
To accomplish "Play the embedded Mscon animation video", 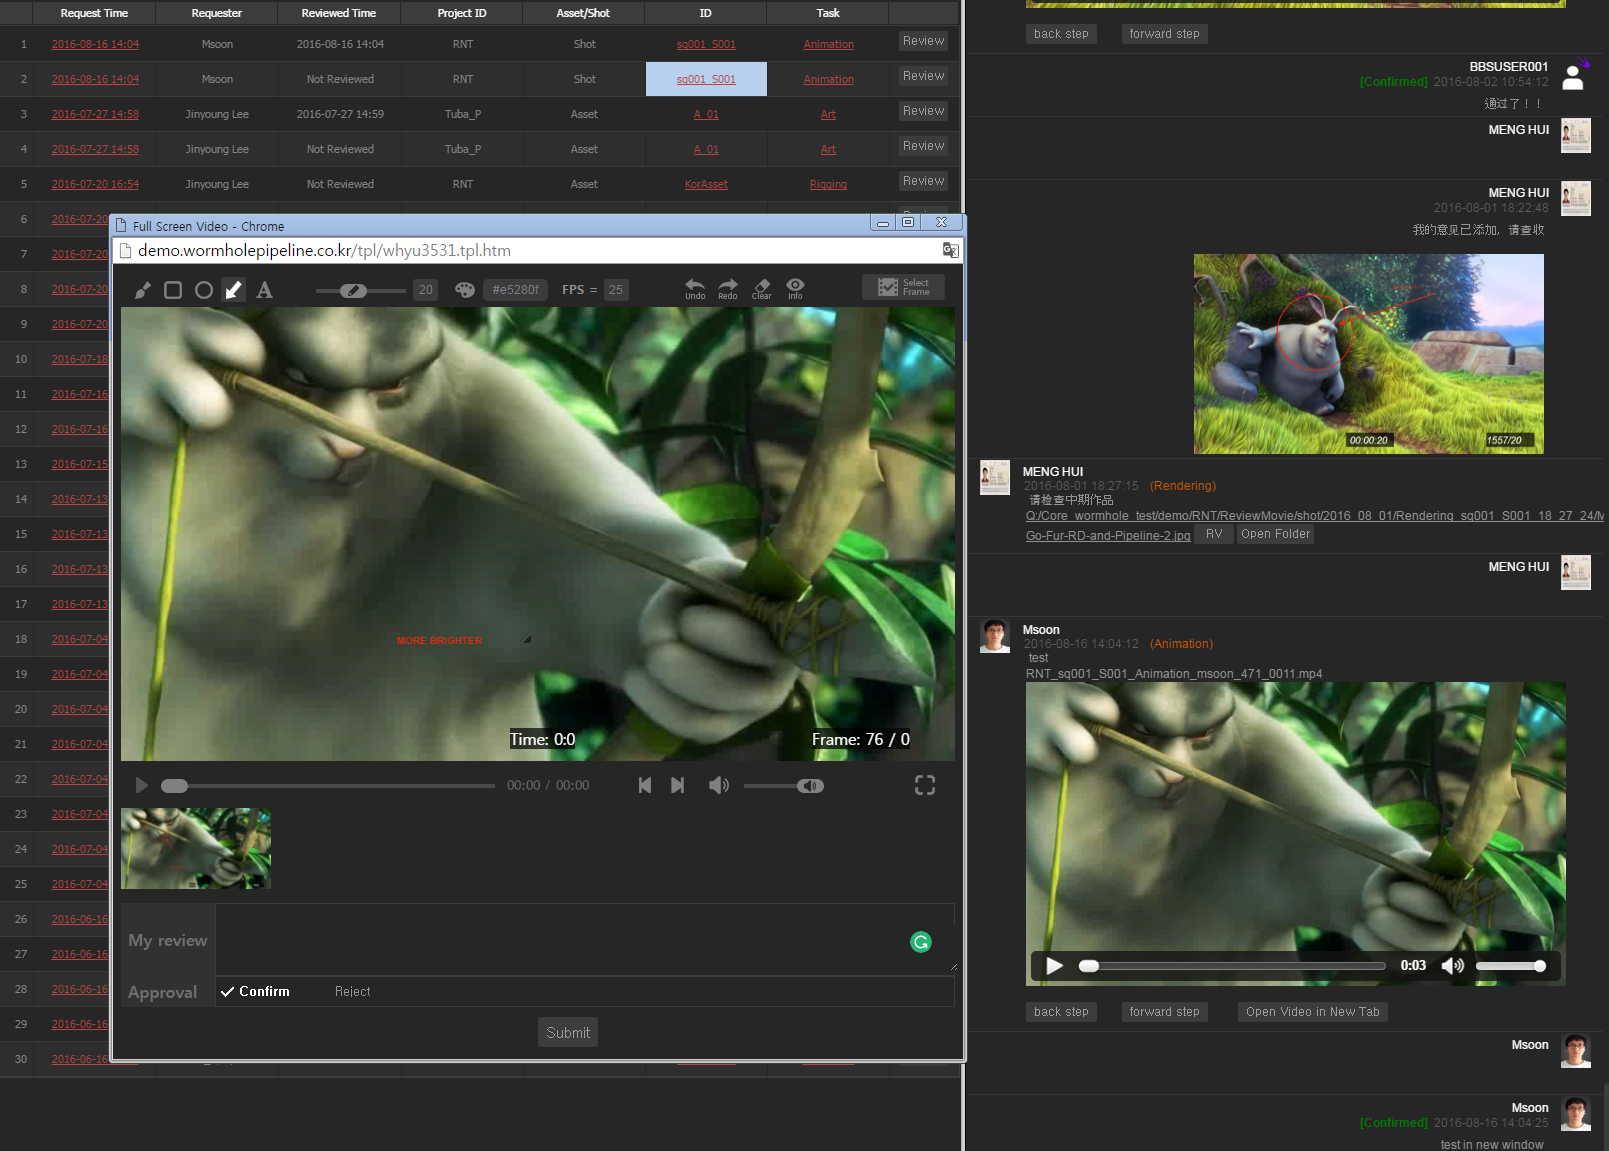I will tap(1054, 966).
